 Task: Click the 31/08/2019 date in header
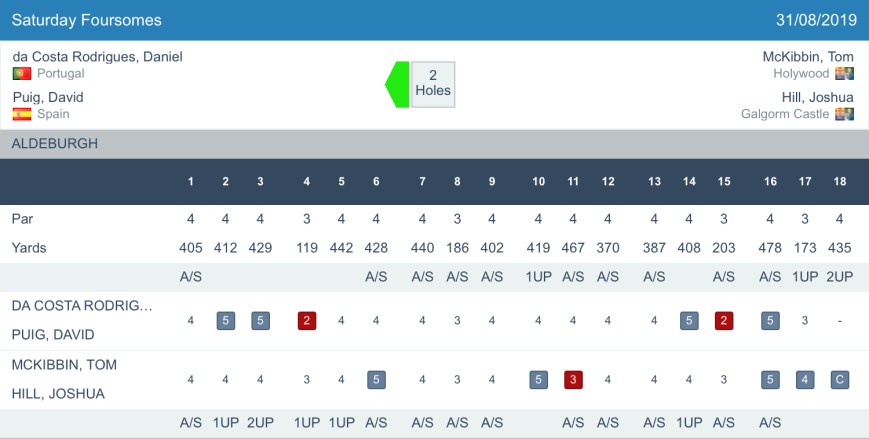pos(816,20)
